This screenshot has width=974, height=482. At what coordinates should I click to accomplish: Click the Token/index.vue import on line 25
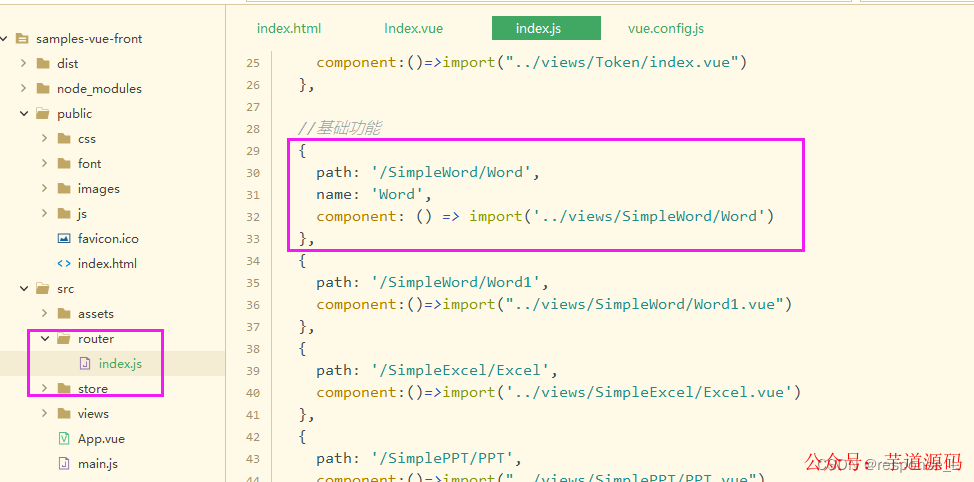coord(531,63)
